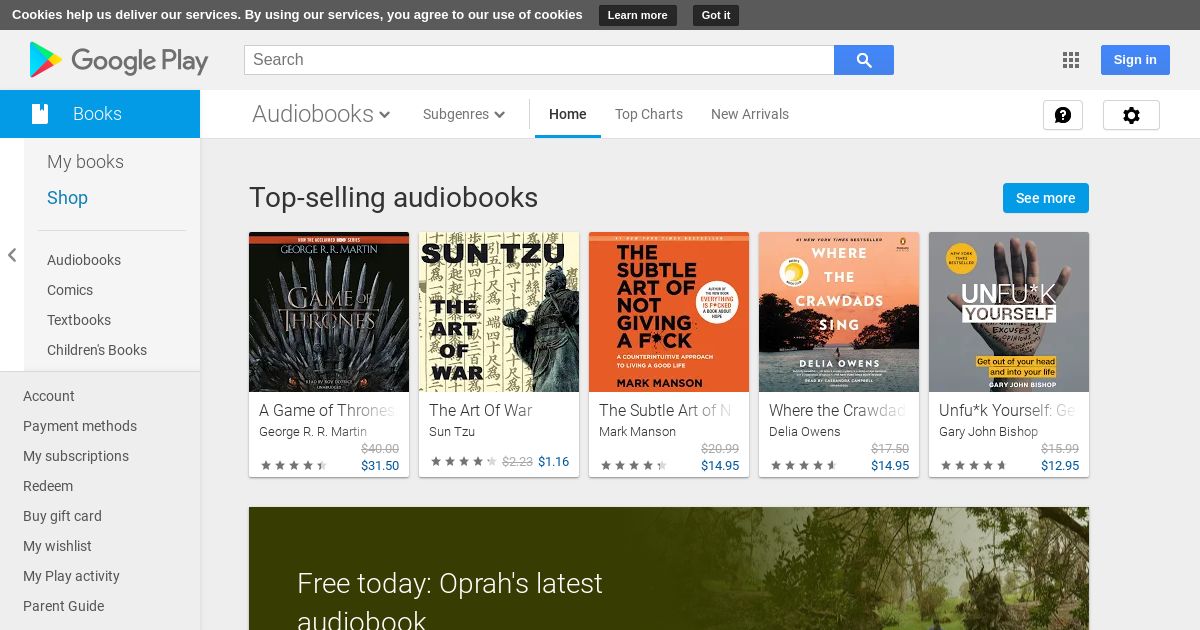
Task: Open Payment methods link
Action: [80, 426]
